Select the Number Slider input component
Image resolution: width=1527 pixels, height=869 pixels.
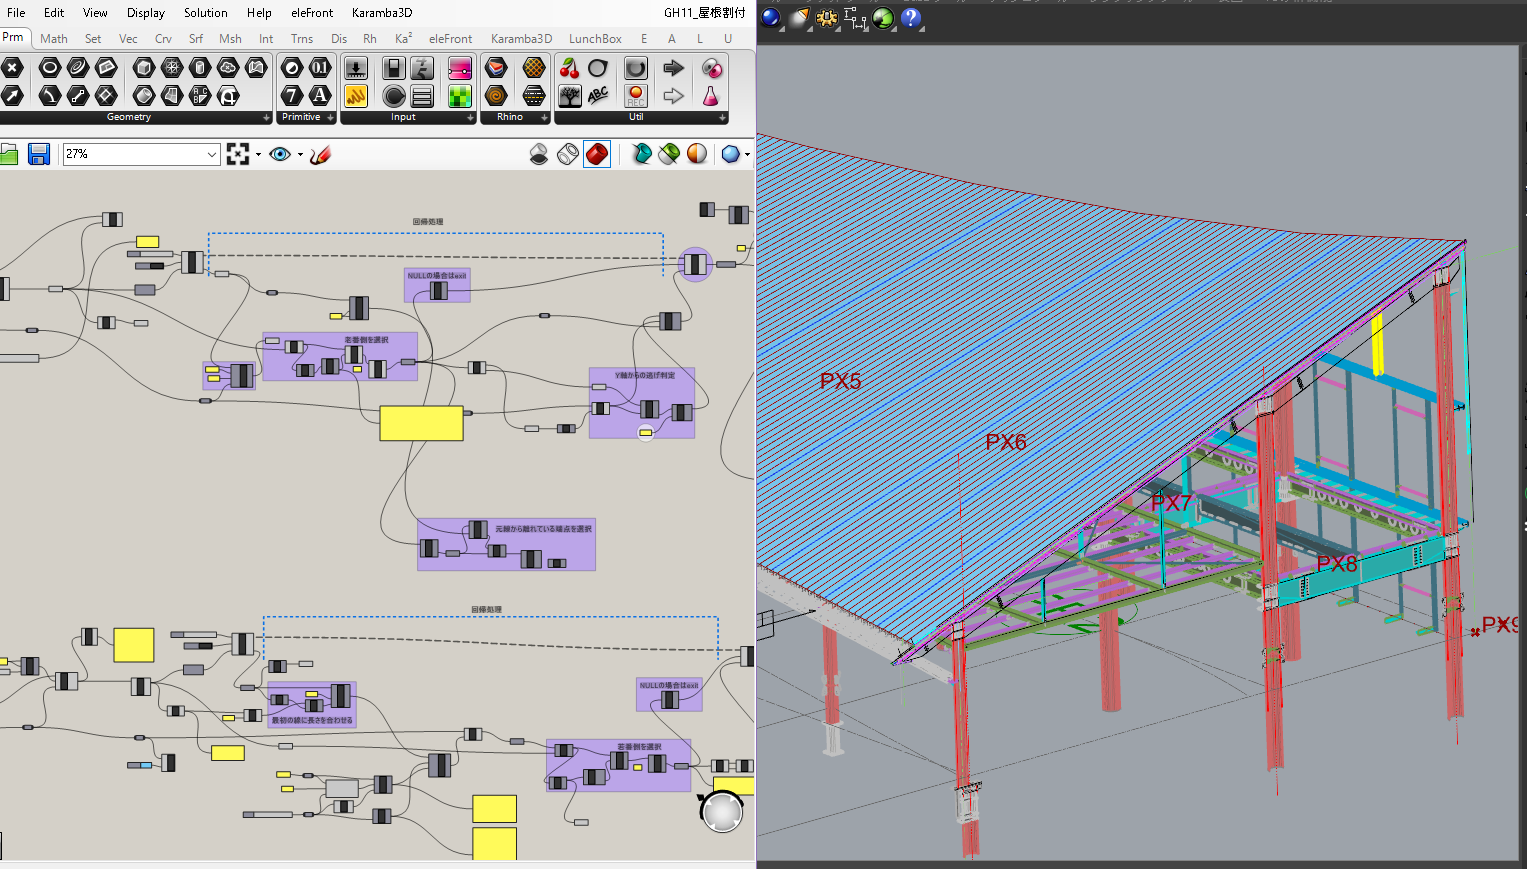(355, 68)
